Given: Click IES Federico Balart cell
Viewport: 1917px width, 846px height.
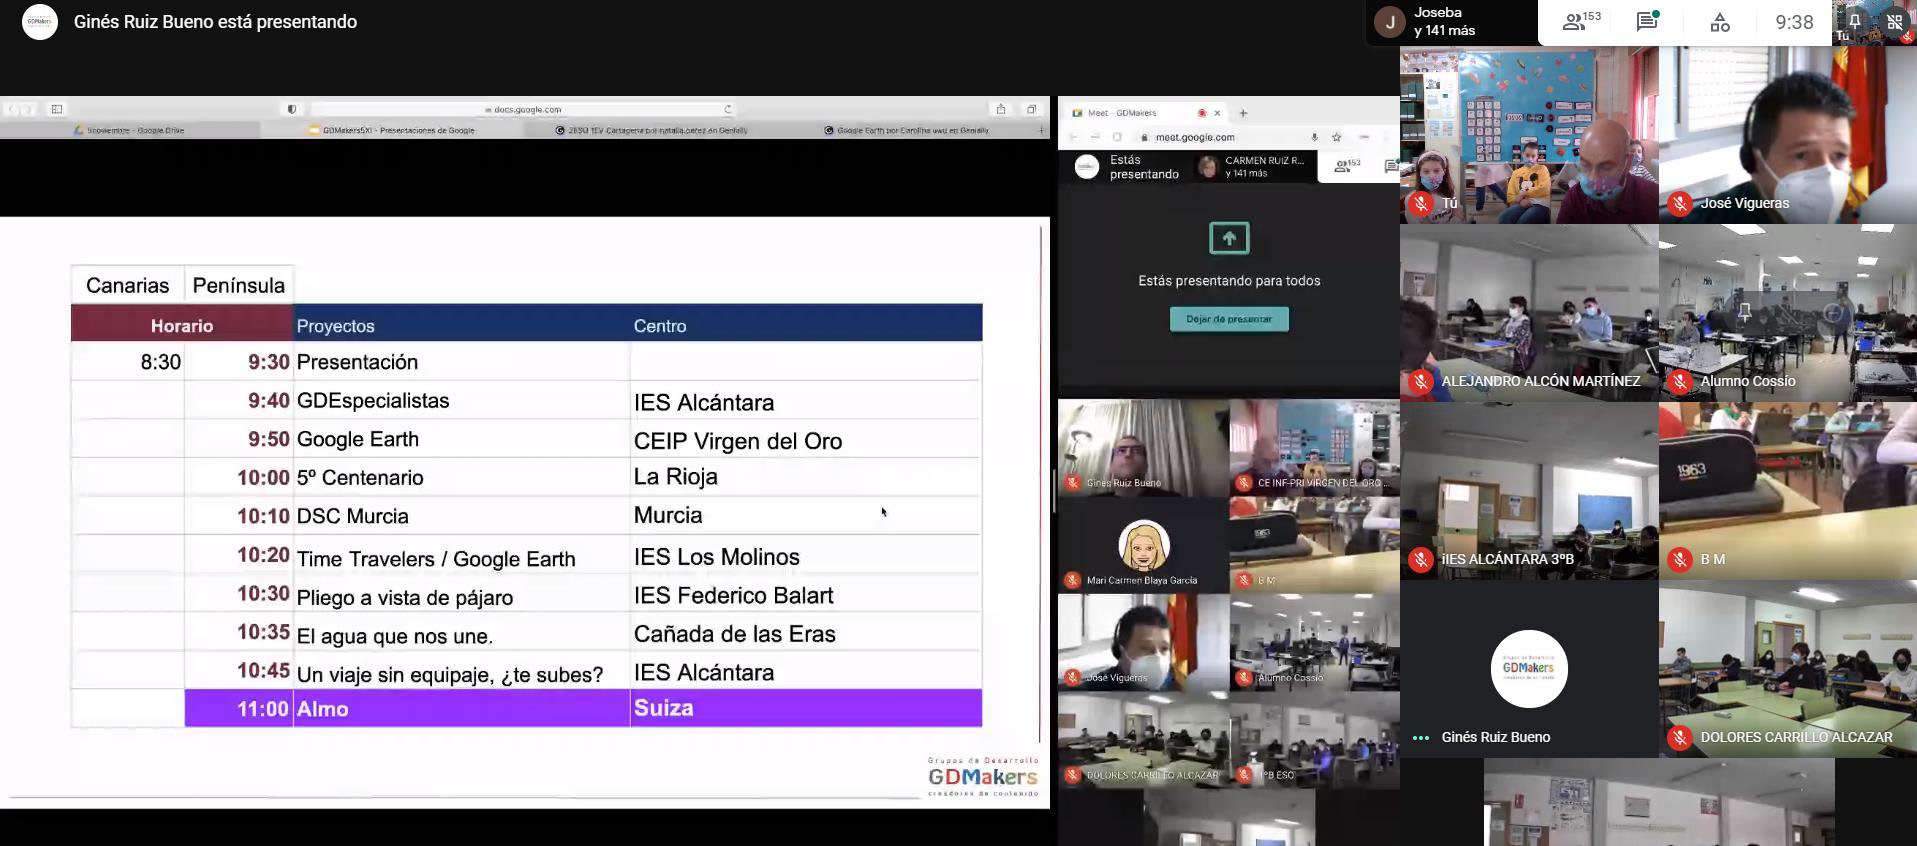Looking at the screenshot, I should click(806, 595).
